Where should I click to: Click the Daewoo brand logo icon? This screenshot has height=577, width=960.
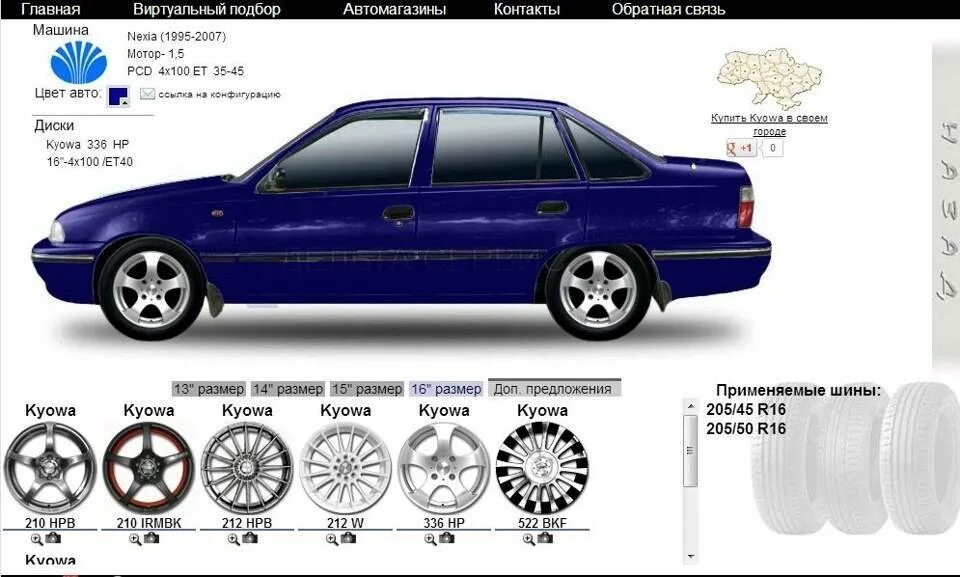[x=78, y=62]
